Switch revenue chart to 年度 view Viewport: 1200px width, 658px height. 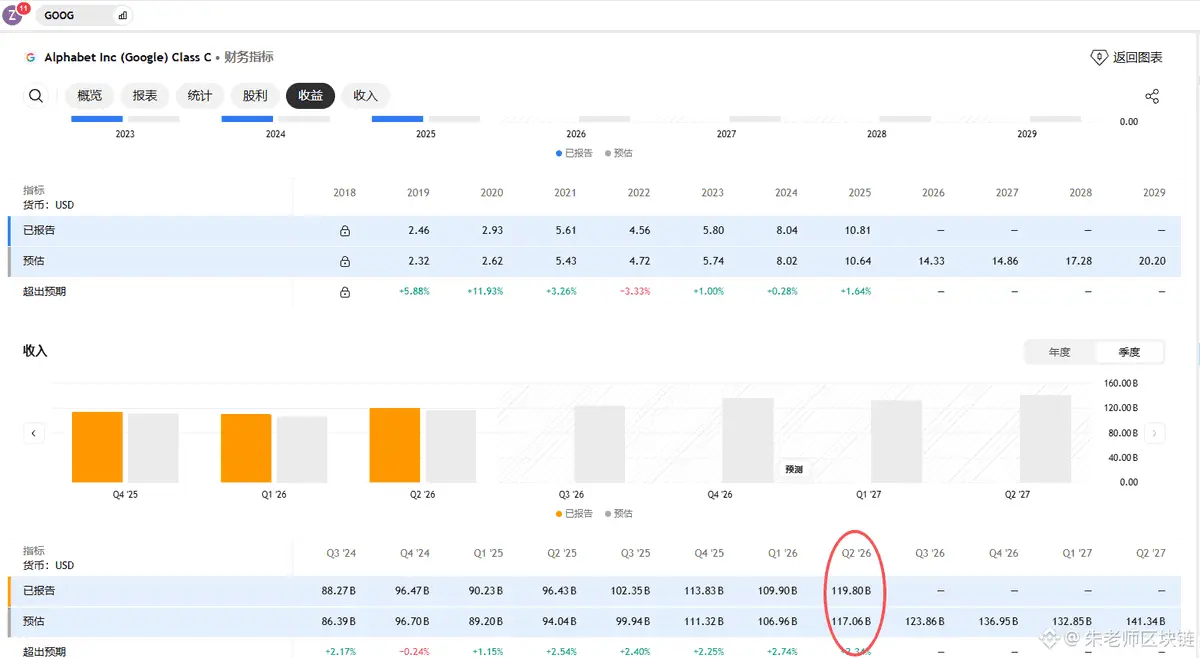[x=1059, y=352]
